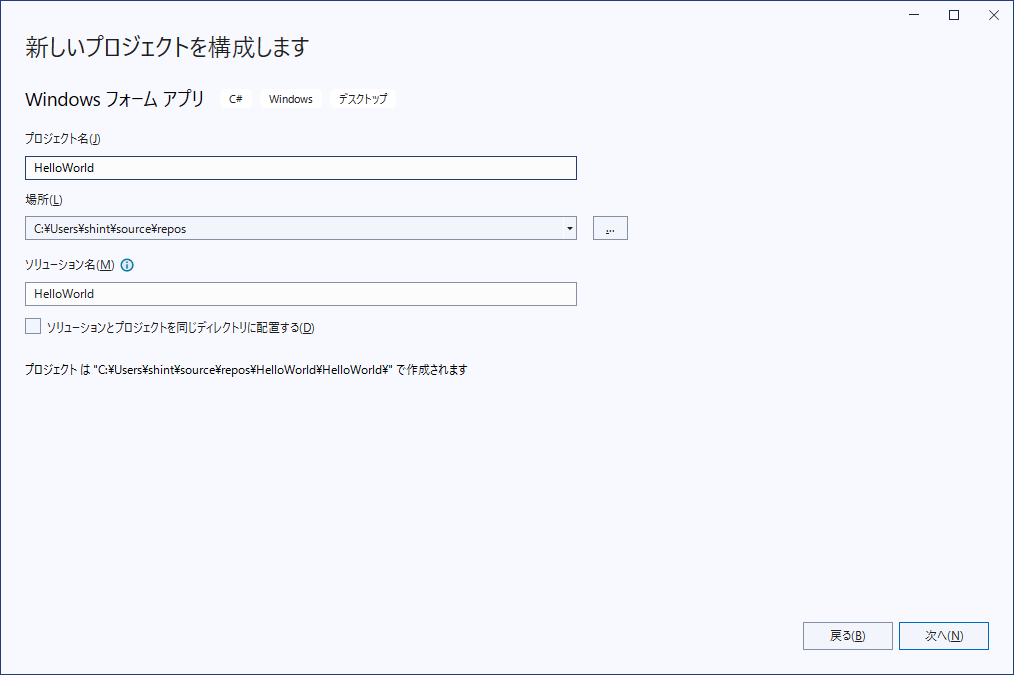Click the Windows tag
The image size is (1014, 675).
click(290, 99)
